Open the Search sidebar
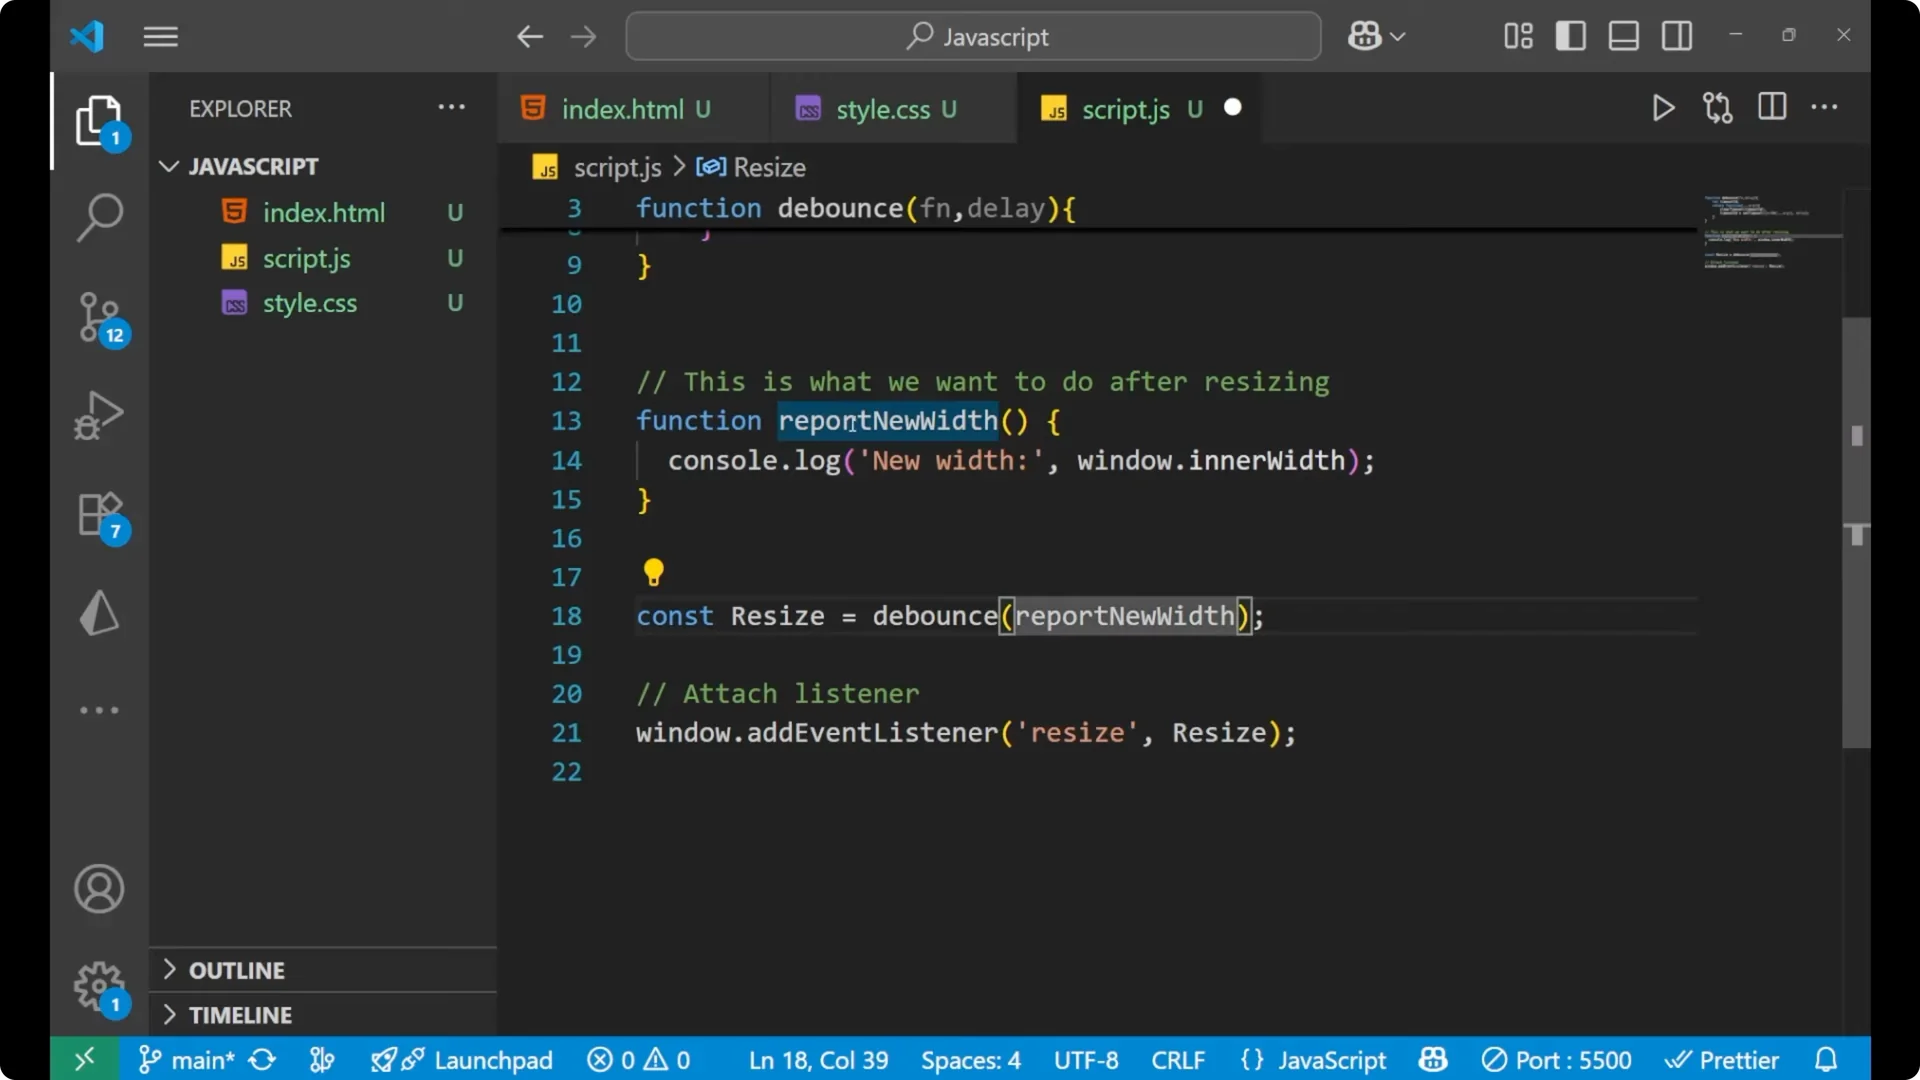Image resolution: width=1920 pixels, height=1080 pixels. point(99,217)
